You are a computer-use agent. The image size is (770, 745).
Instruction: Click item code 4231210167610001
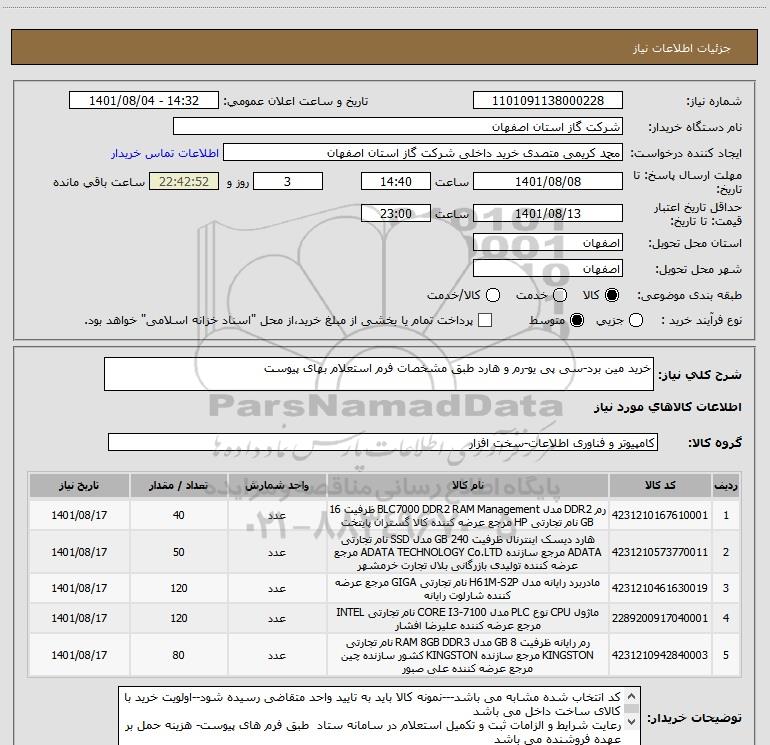(660, 515)
